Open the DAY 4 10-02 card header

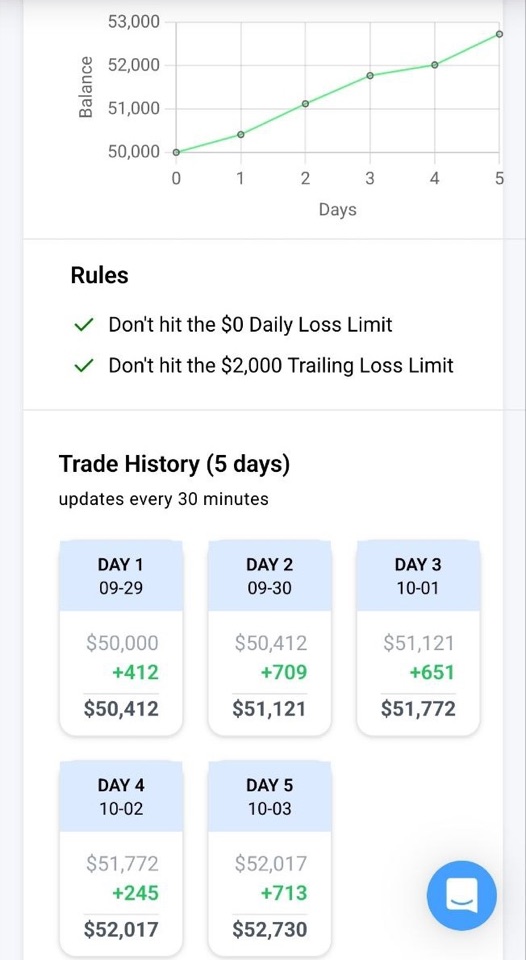(121, 797)
